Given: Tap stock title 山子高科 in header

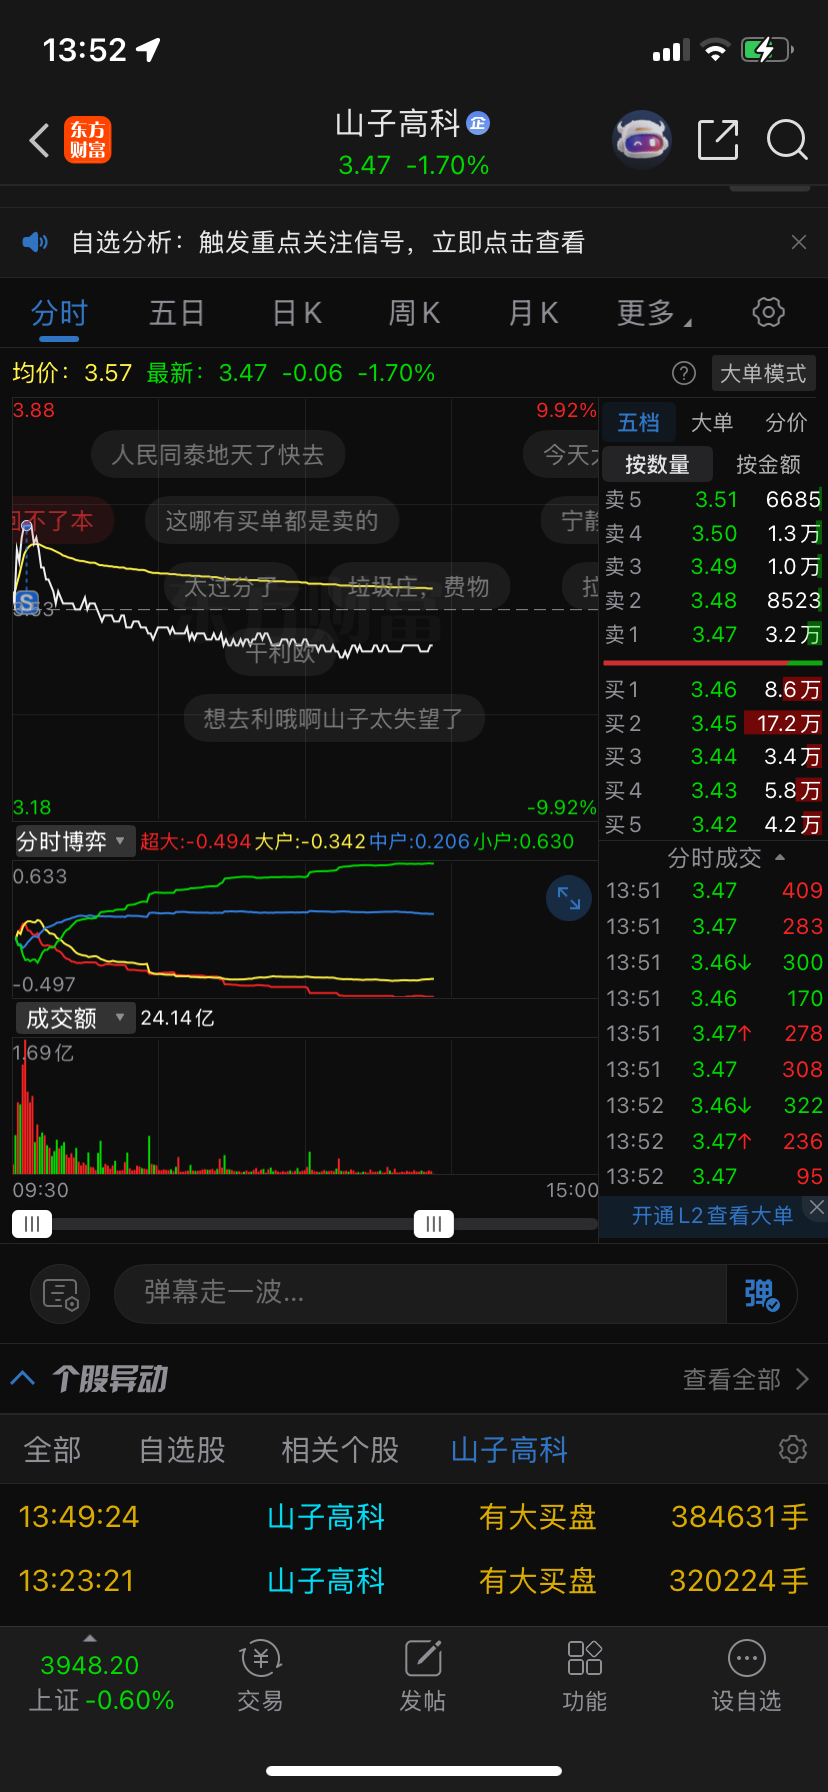Looking at the screenshot, I should 398,124.
